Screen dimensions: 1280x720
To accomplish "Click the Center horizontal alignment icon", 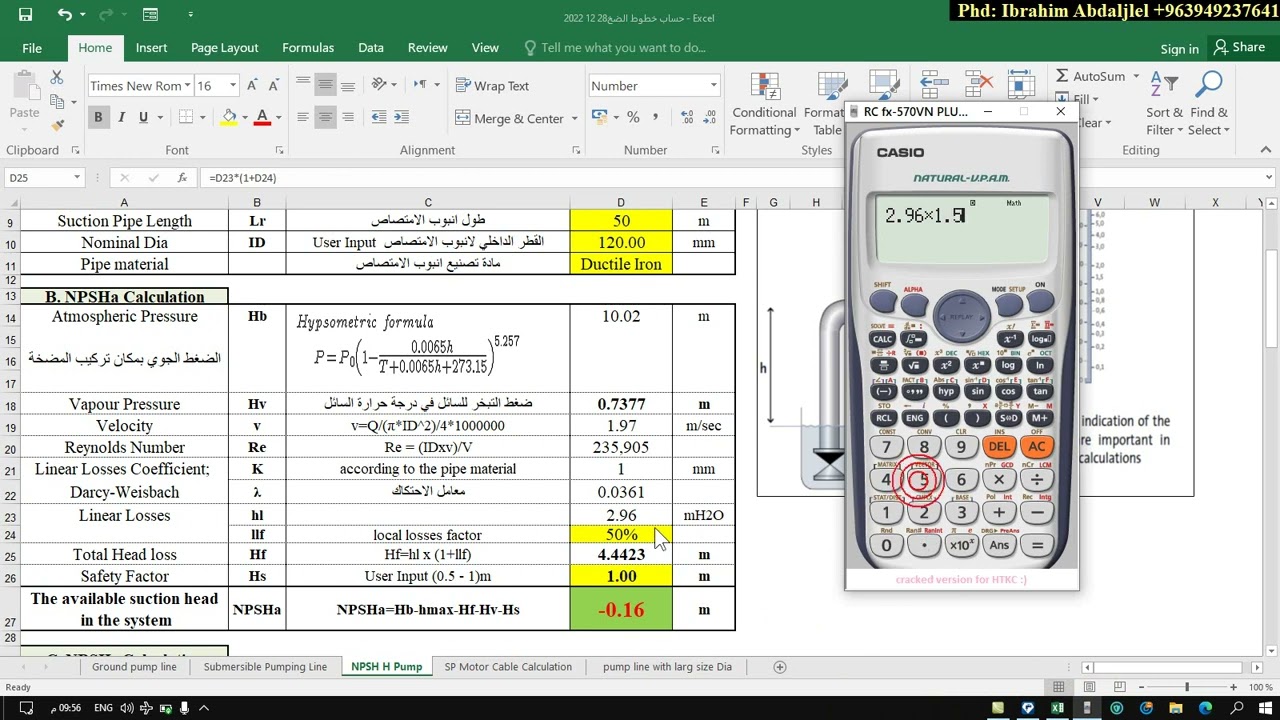I will click(325, 118).
